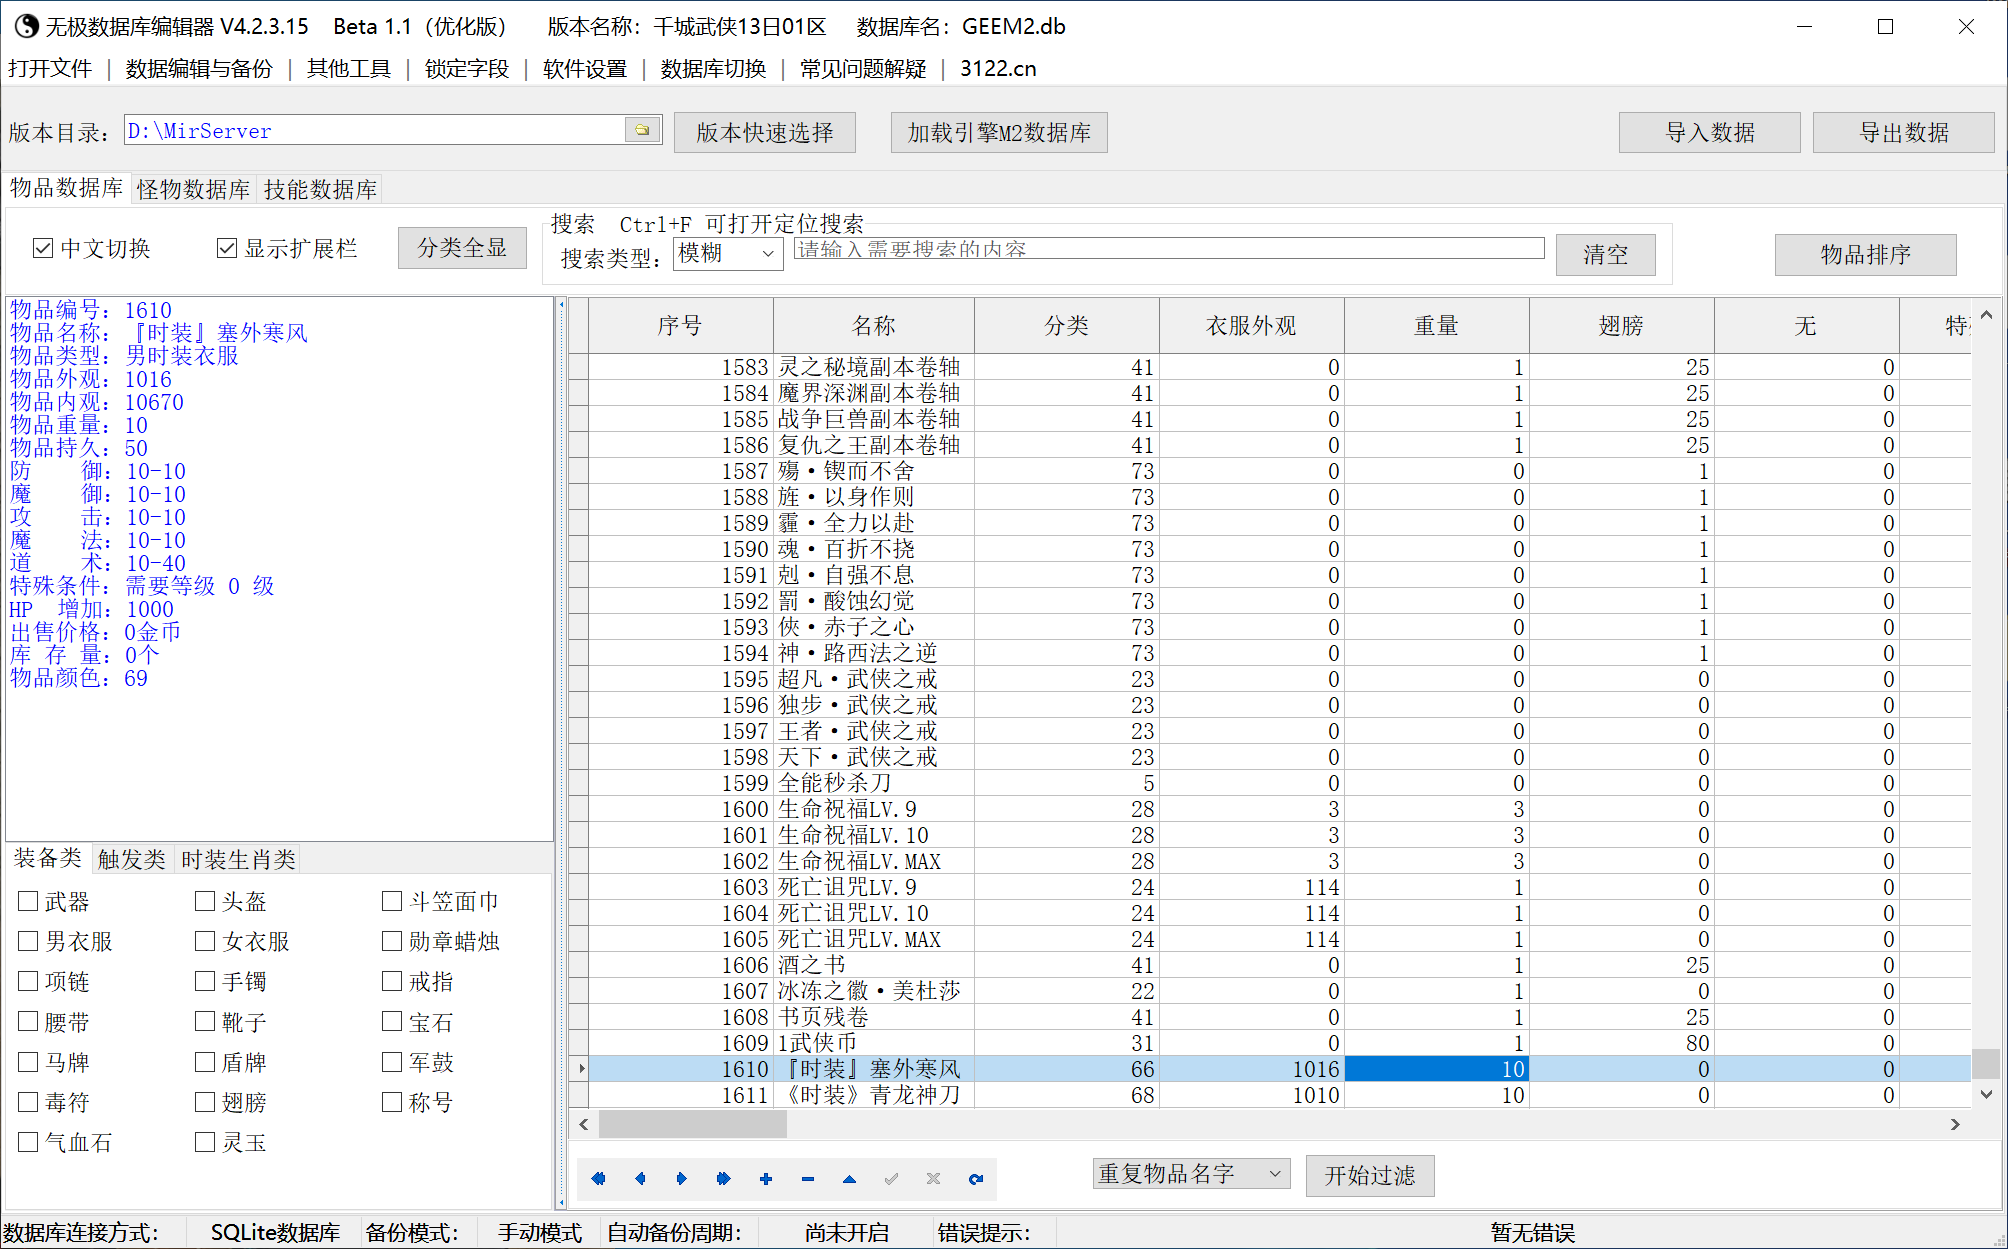Jump to the last record

coord(724,1179)
